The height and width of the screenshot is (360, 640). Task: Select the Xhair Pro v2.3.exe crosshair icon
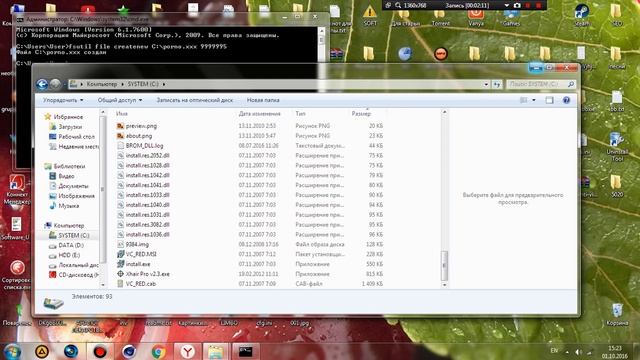click(x=120, y=274)
